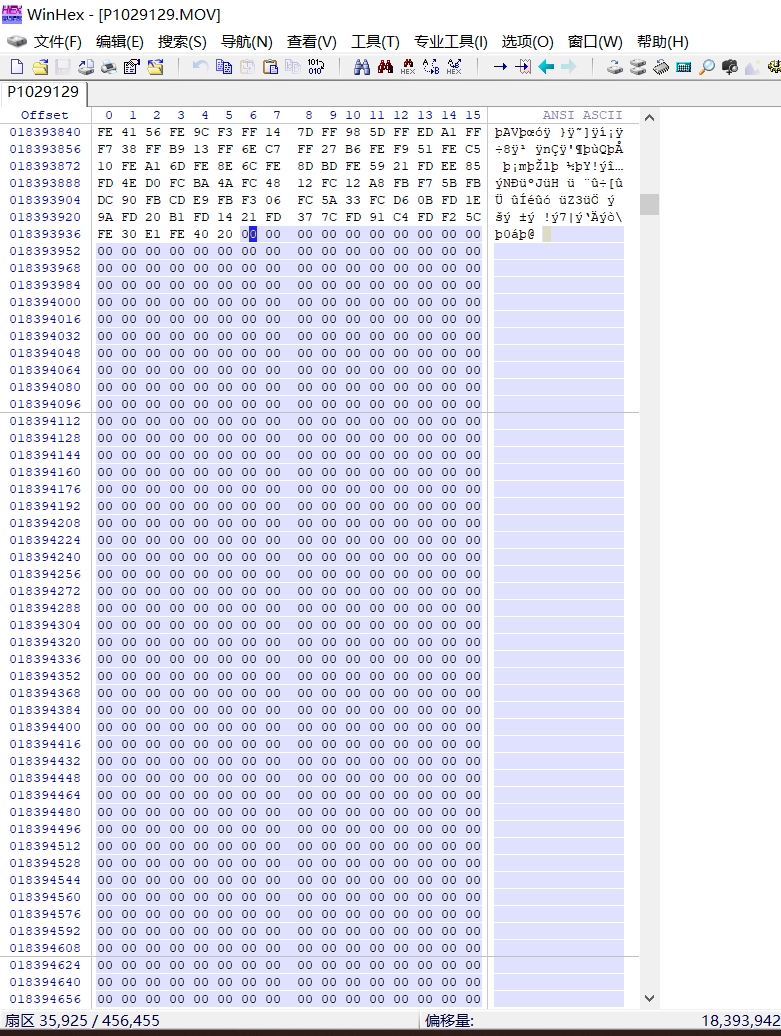Click the Go To Sector icon
The image size is (781, 1036).
coord(523,67)
